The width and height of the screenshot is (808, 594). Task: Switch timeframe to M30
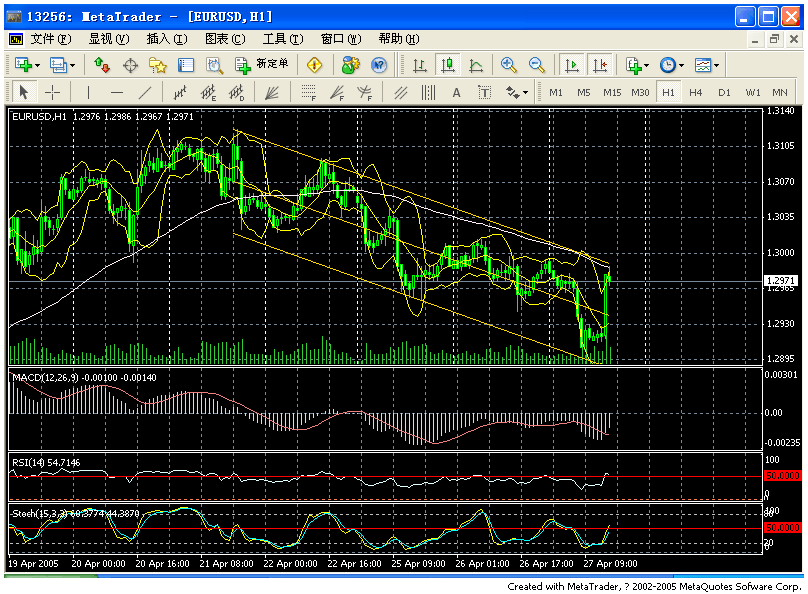640,93
